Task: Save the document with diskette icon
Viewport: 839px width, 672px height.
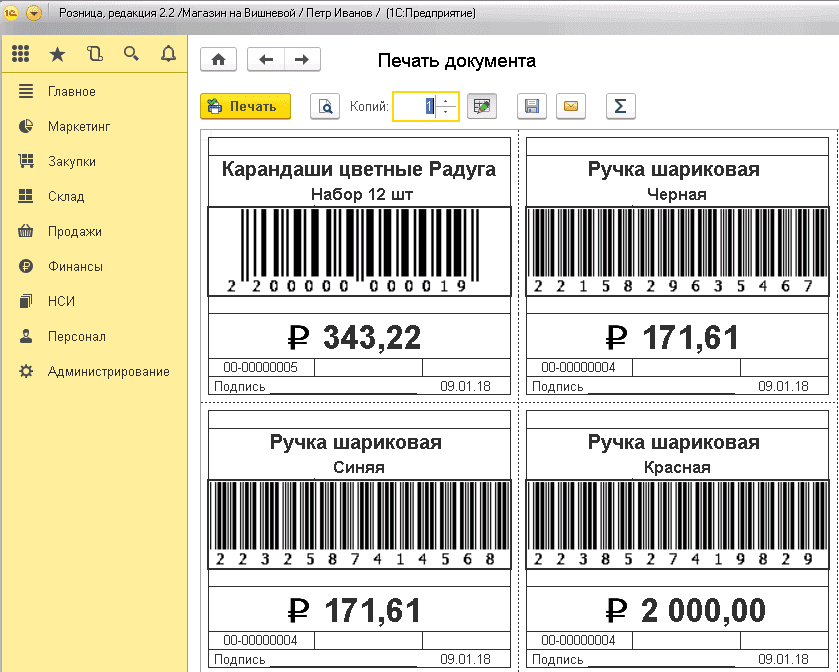Action: (x=532, y=107)
